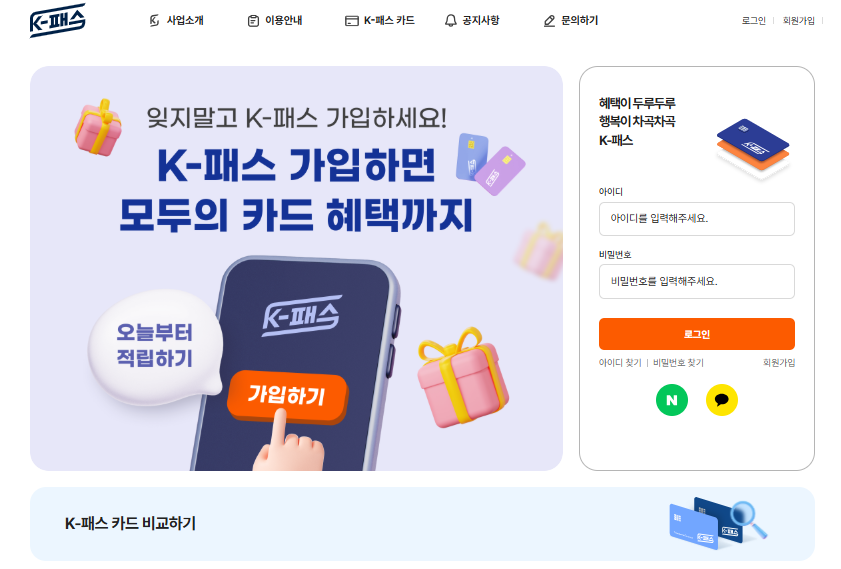Click the K-패스 logo in the header
This screenshot has width=841, height=569.
point(57,20)
